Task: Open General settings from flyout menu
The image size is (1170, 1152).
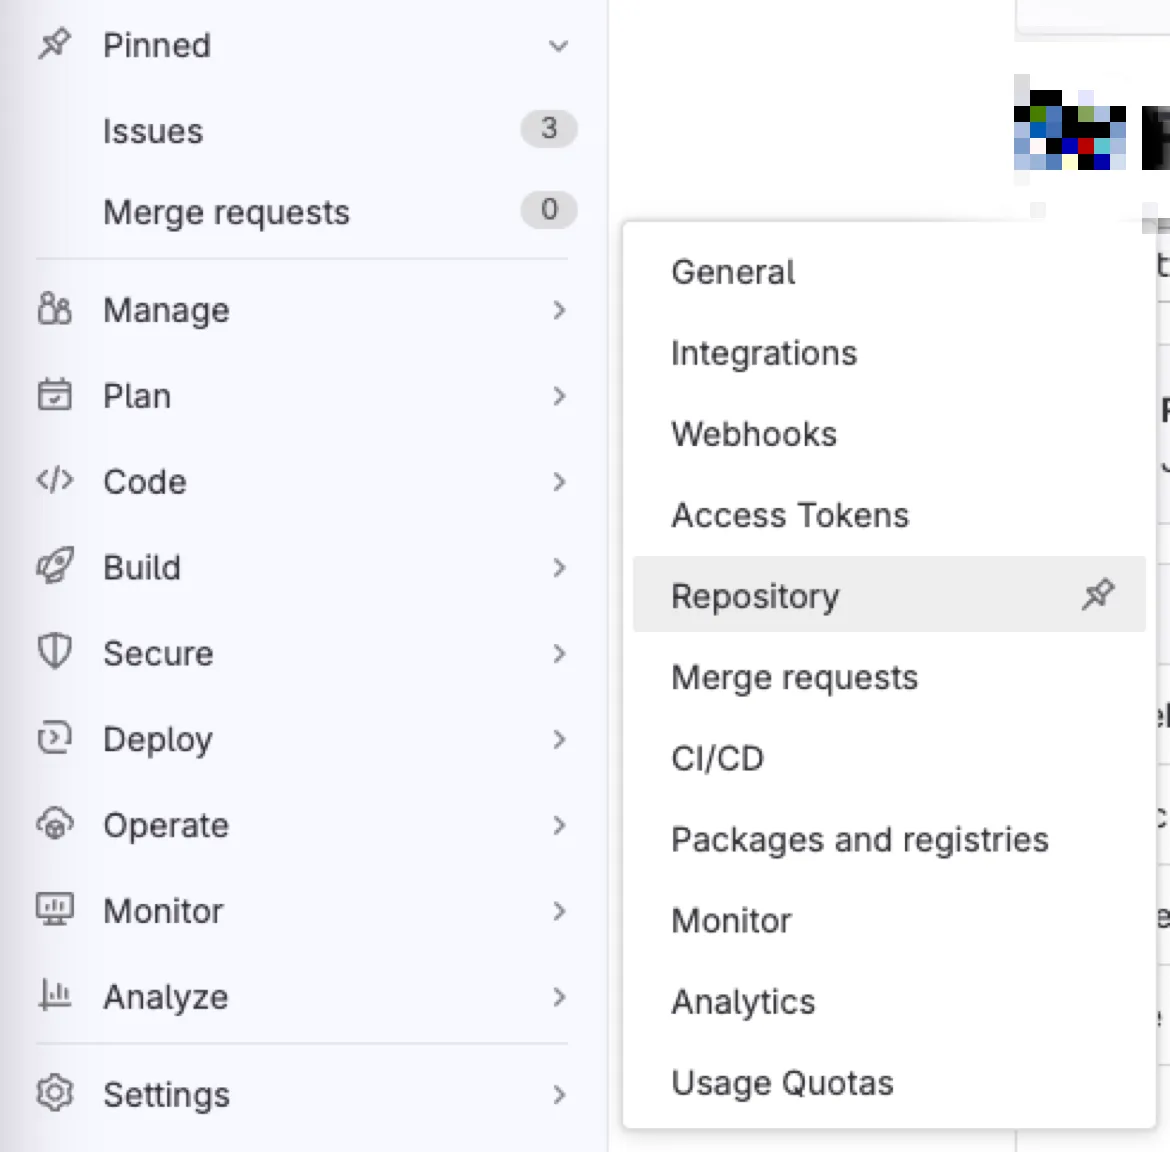Action: (733, 272)
